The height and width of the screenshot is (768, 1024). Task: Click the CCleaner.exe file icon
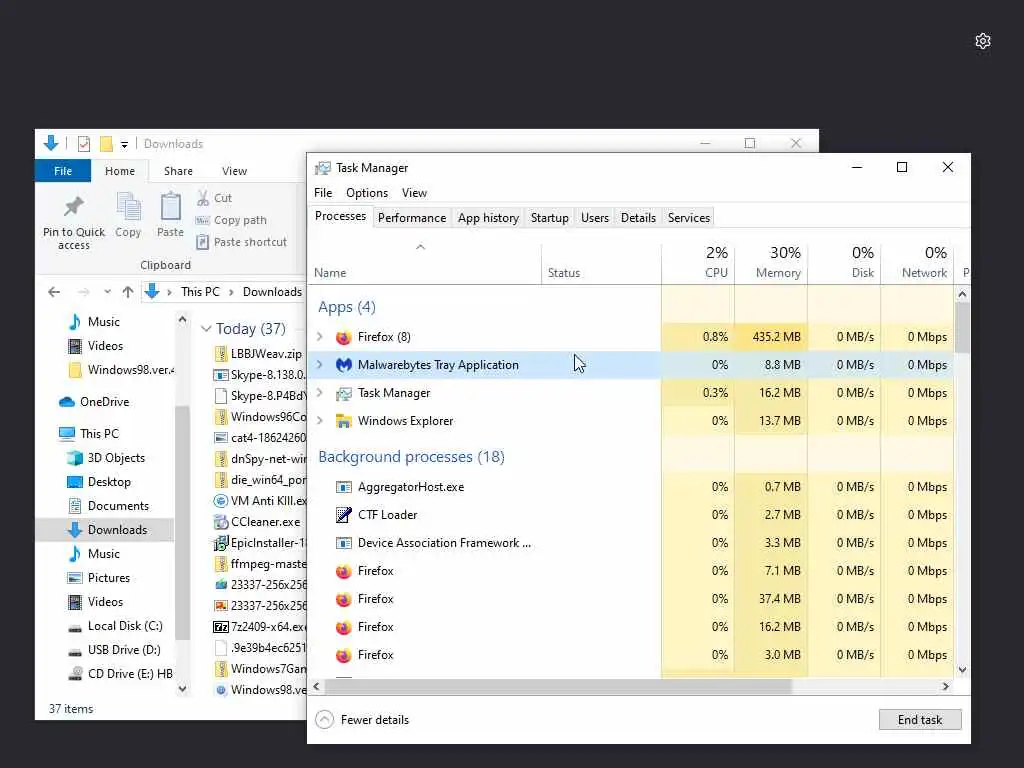221,522
